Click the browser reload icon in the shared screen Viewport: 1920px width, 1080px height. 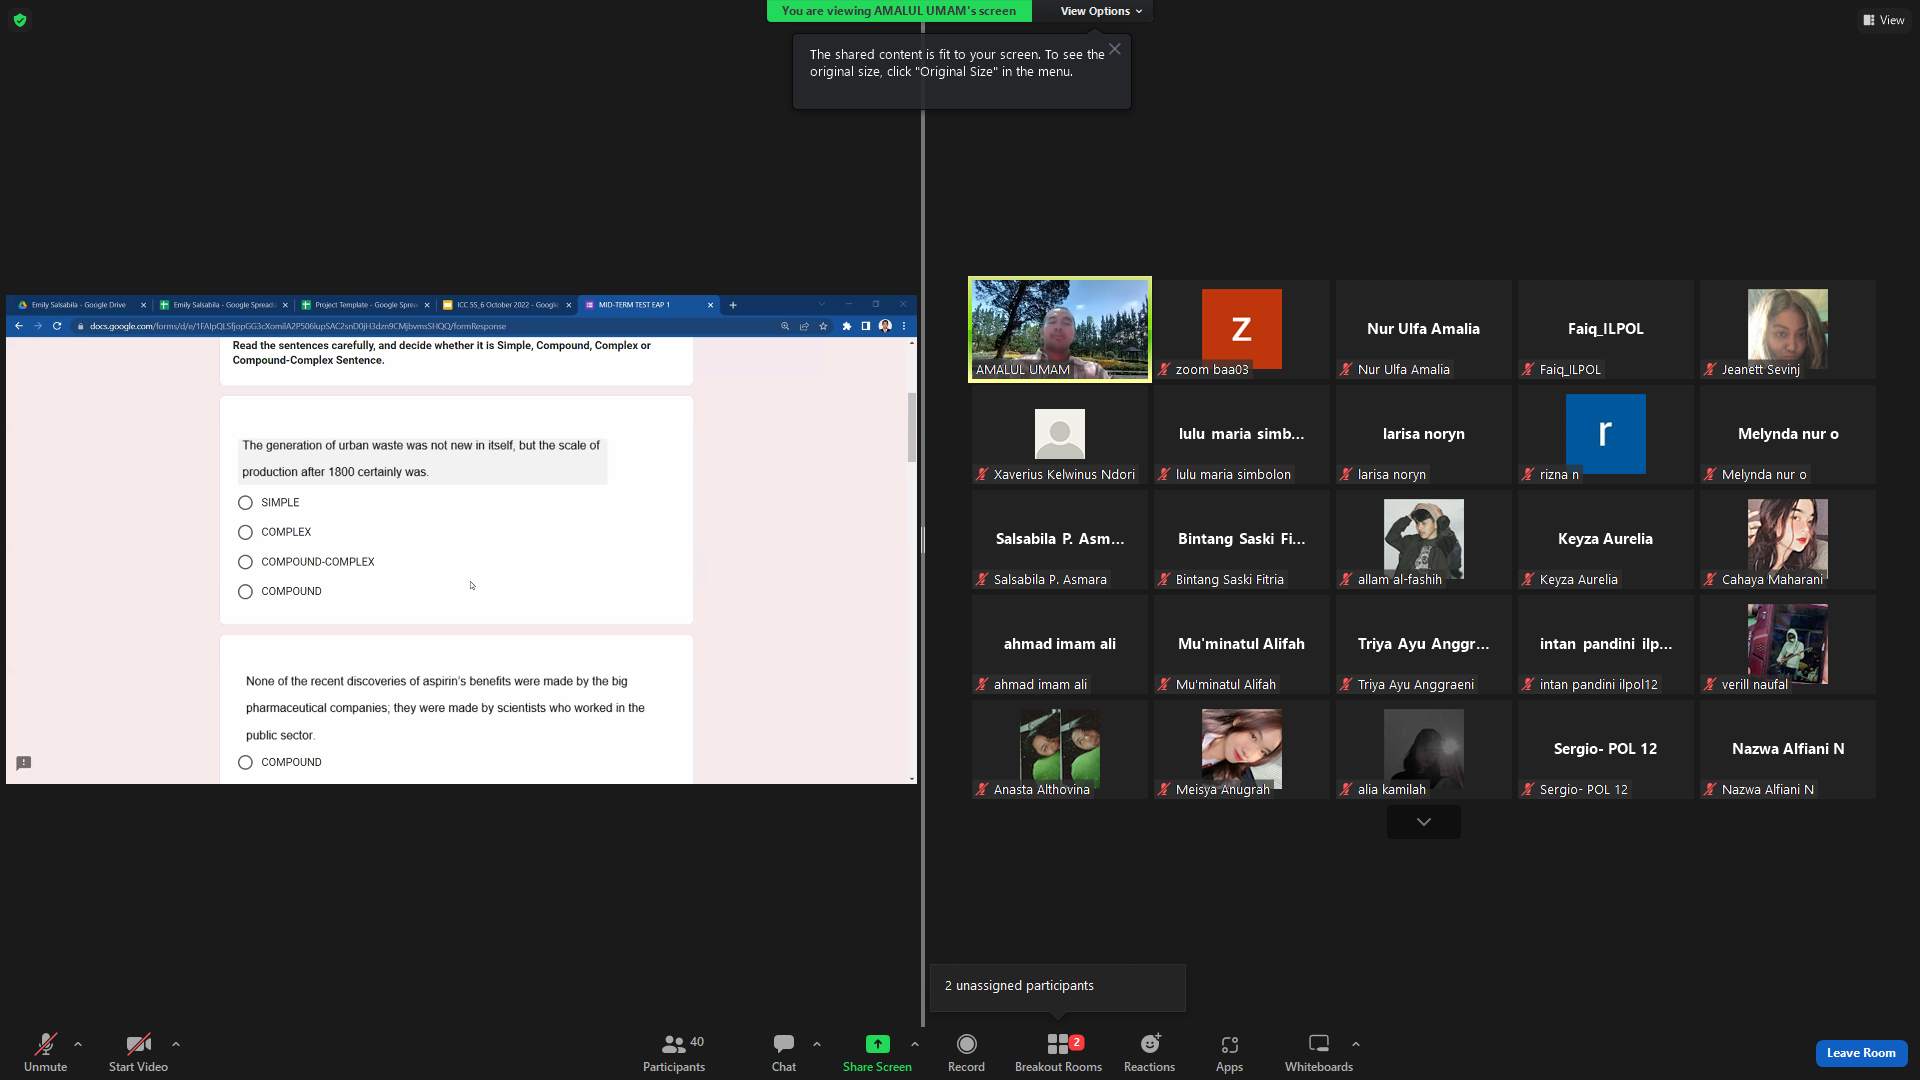pos(57,326)
